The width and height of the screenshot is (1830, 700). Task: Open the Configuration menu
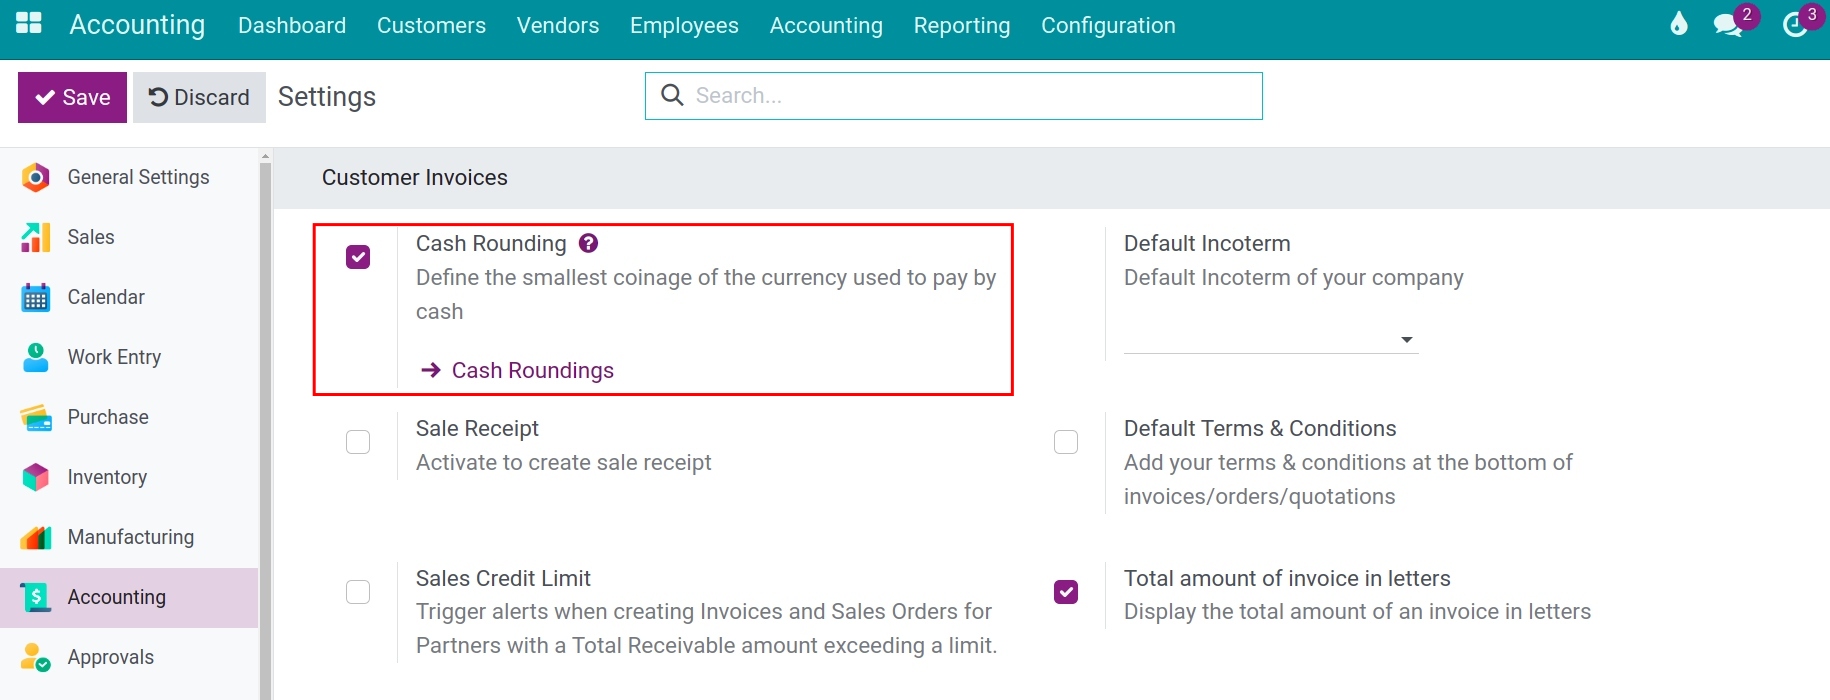pos(1108,25)
